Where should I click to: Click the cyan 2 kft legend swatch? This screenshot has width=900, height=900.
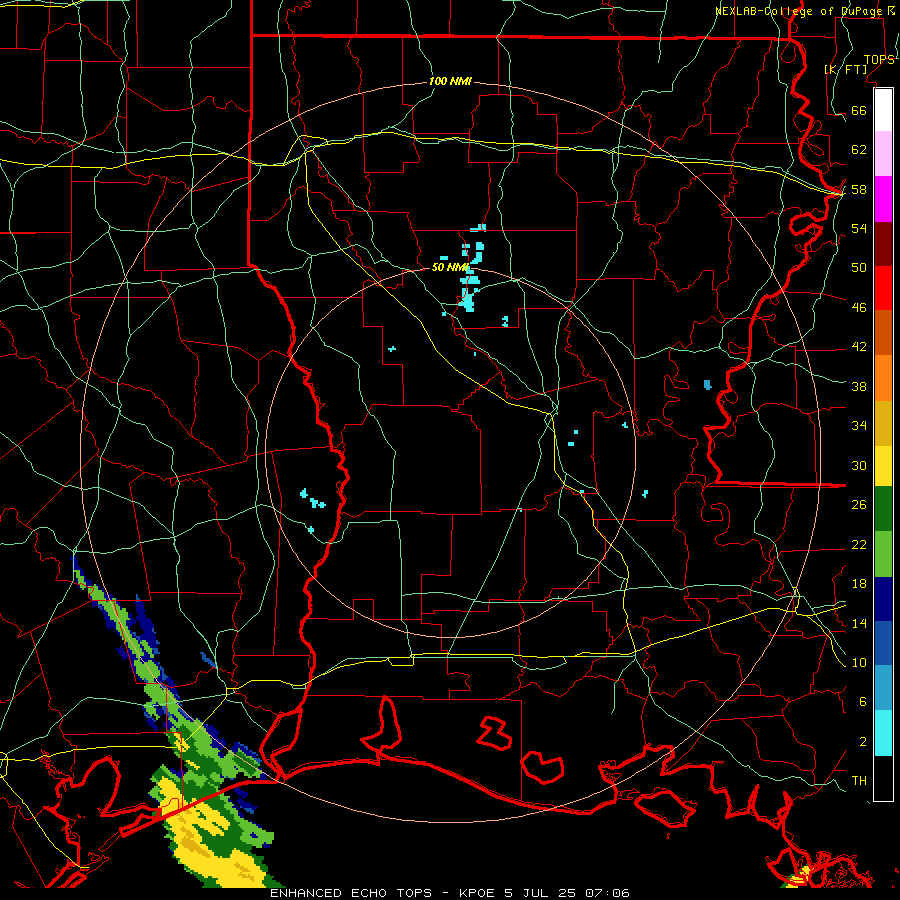tap(883, 733)
